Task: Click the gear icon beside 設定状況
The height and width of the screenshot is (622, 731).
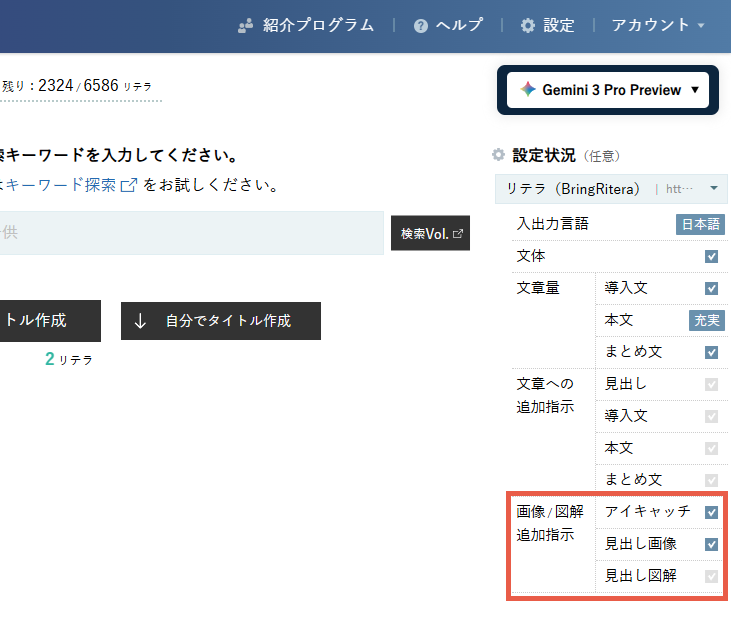Action: [498, 155]
